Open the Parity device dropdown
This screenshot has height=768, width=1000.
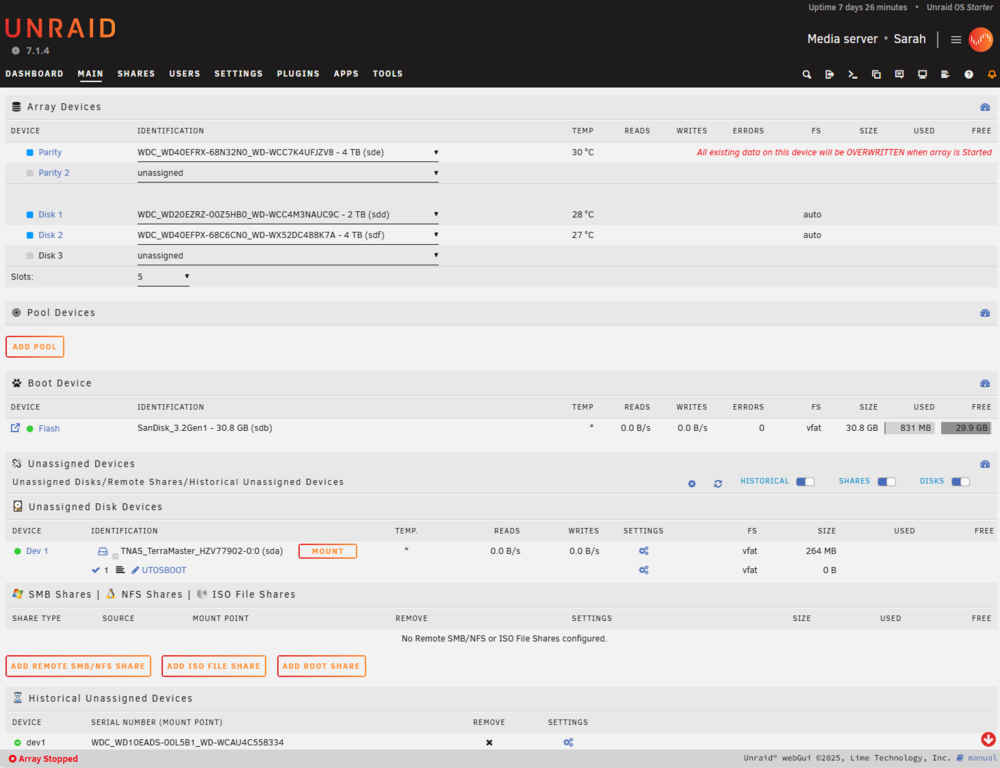tap(288, 152)
